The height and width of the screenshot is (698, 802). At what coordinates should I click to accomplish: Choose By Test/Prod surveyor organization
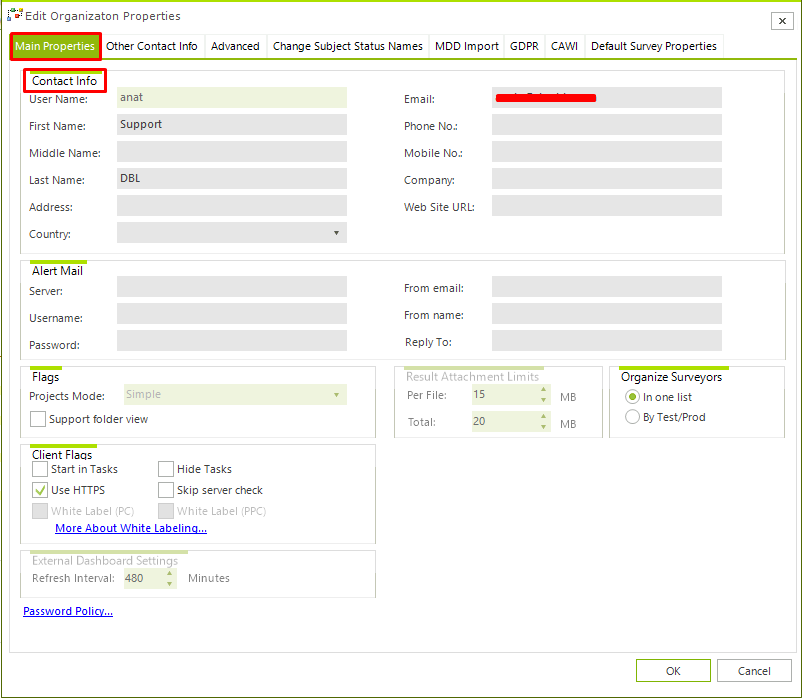coord(632,417)
